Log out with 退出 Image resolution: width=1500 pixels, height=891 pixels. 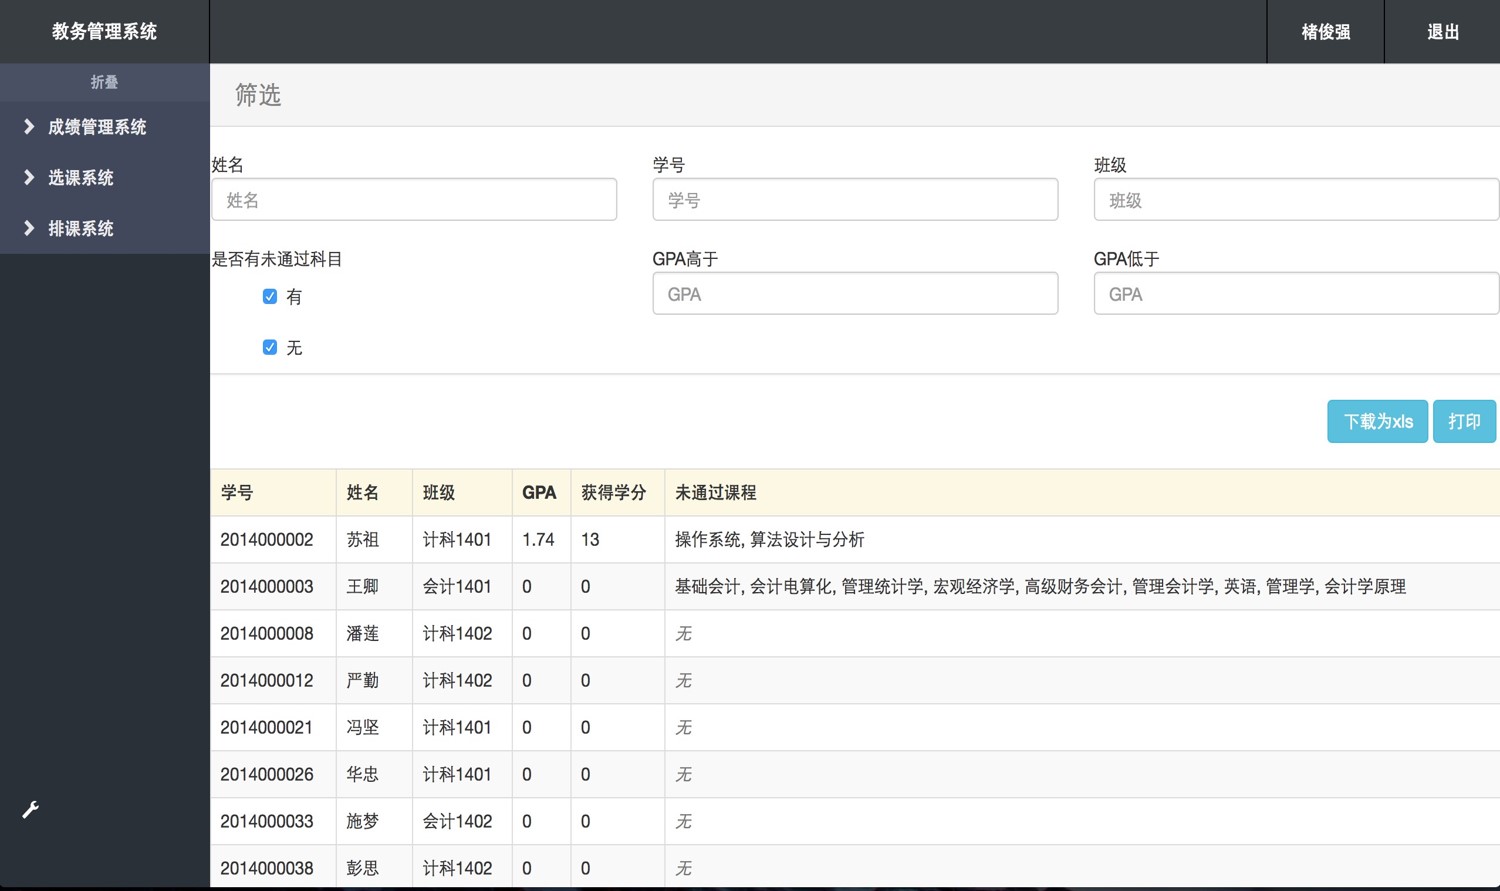(x=1443, y=32)
